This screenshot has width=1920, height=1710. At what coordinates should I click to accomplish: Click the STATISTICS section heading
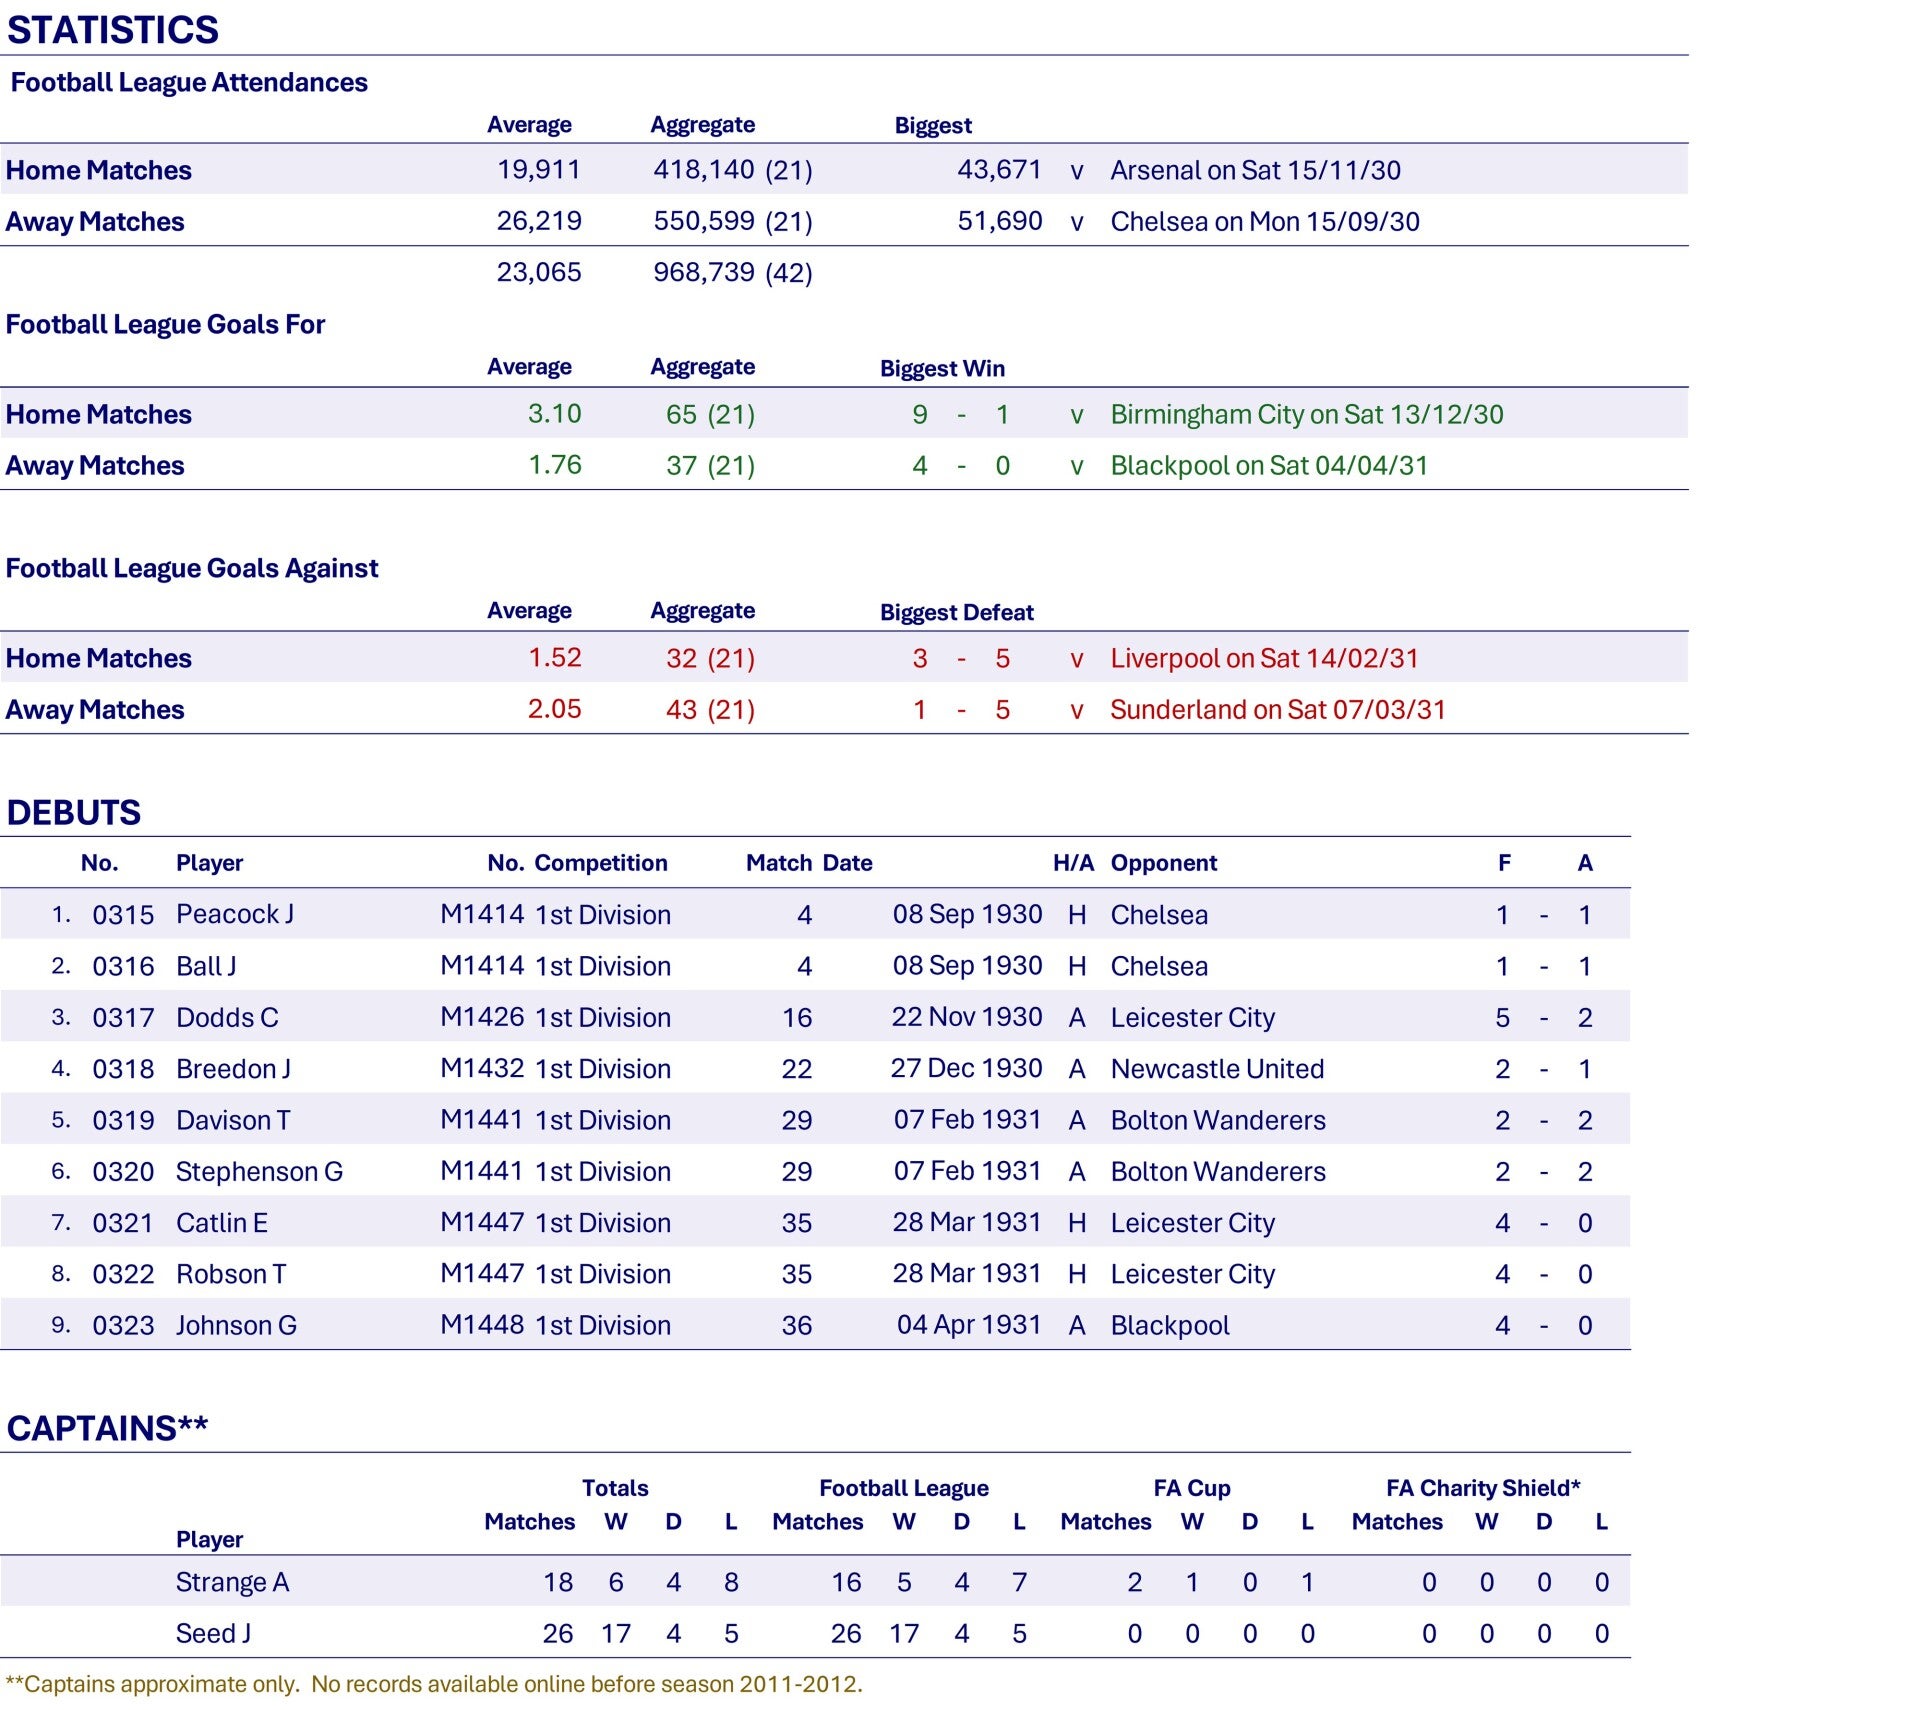tap(112, 30)
